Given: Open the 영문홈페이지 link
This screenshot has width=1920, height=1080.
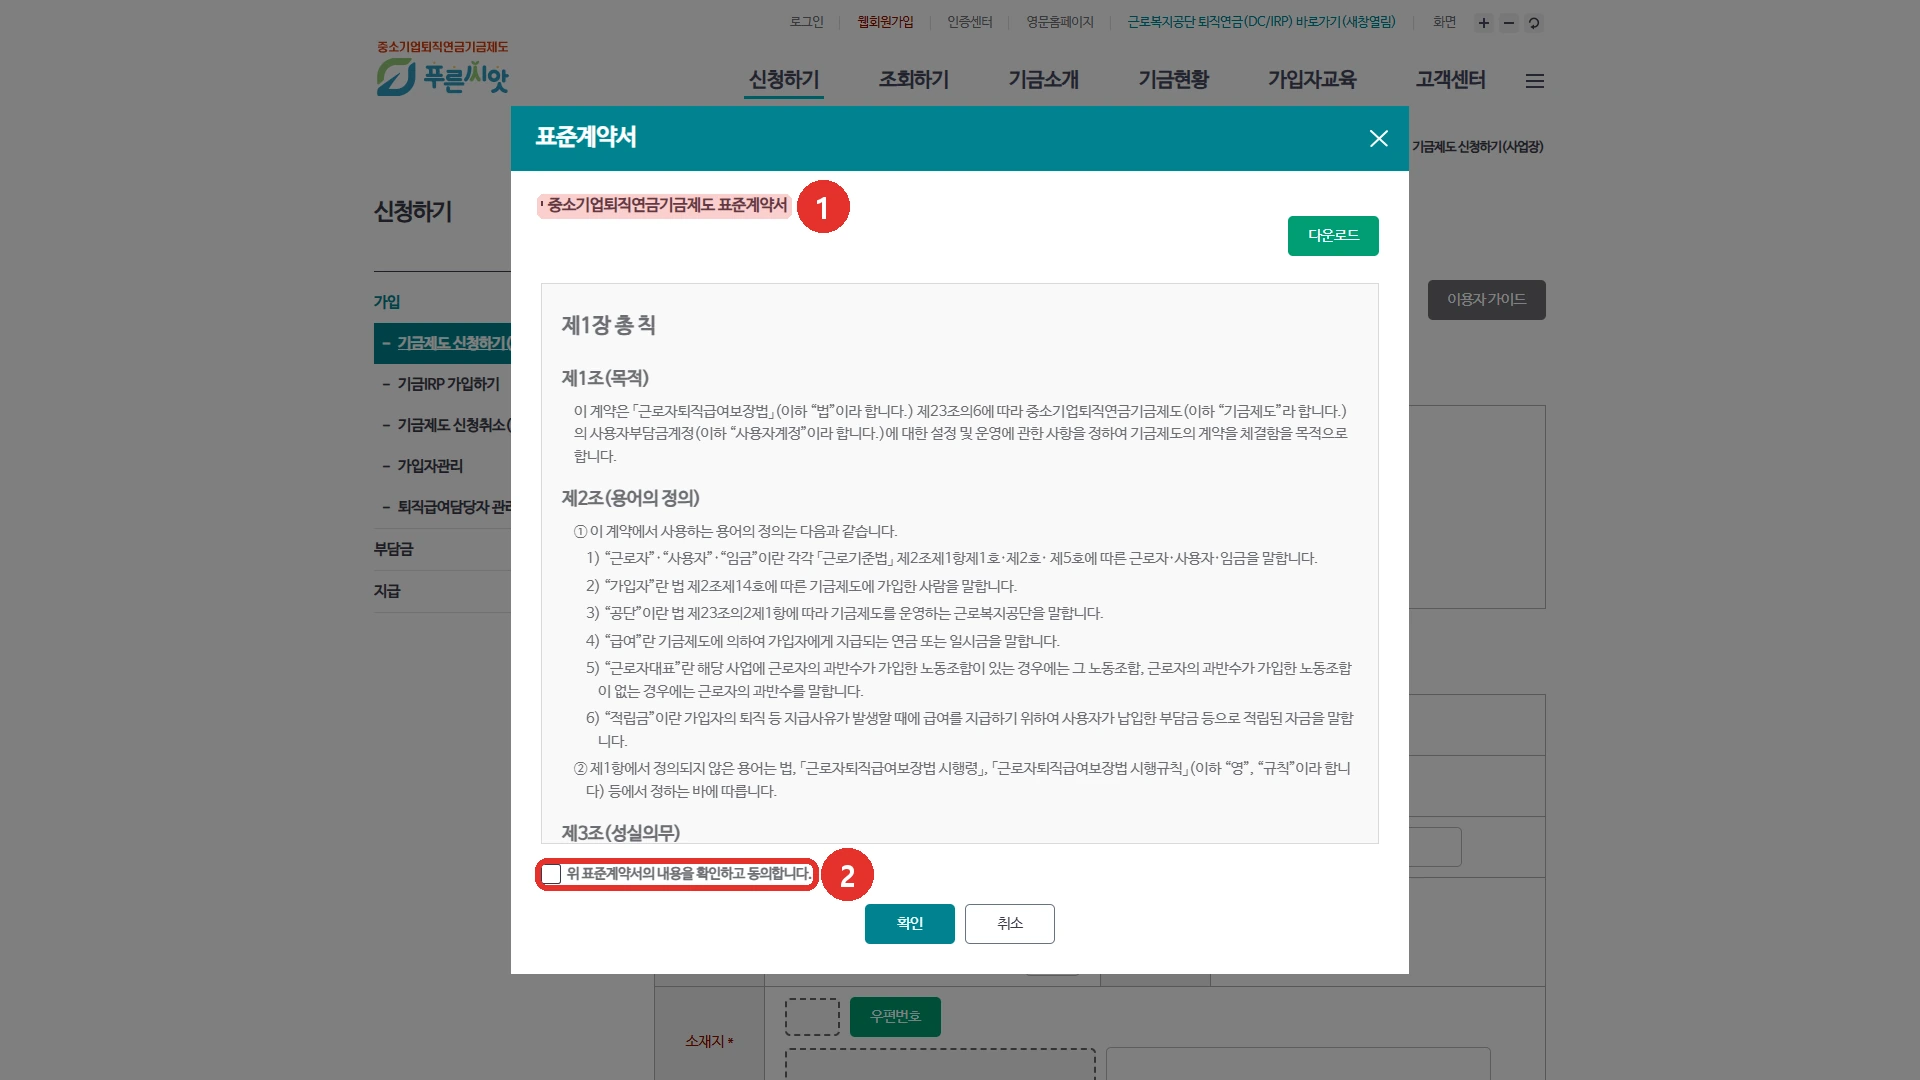Looking at the screenshot, I should click(1060, 22).
